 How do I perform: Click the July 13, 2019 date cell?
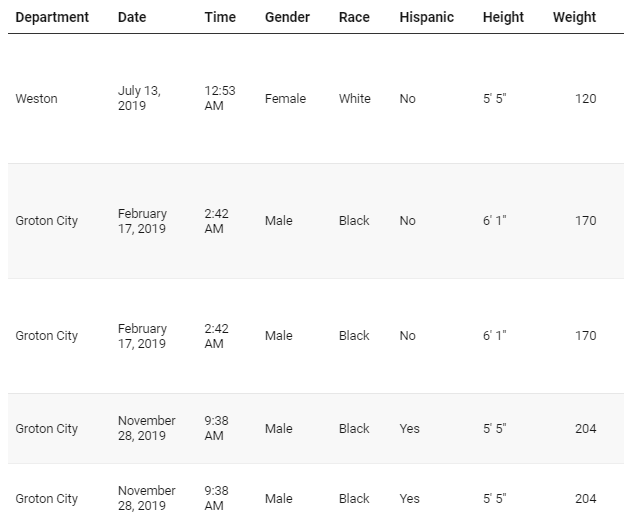pyautogui.click(x=139, y=98)
